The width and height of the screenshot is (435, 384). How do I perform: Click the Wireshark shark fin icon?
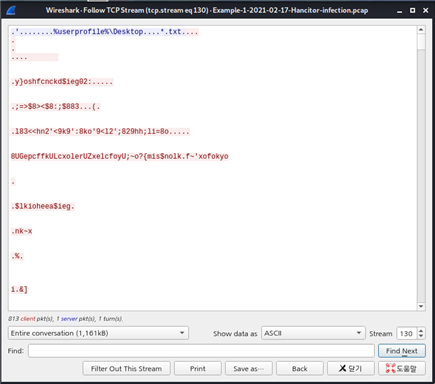pyautogui.click(x=11, y=10)
